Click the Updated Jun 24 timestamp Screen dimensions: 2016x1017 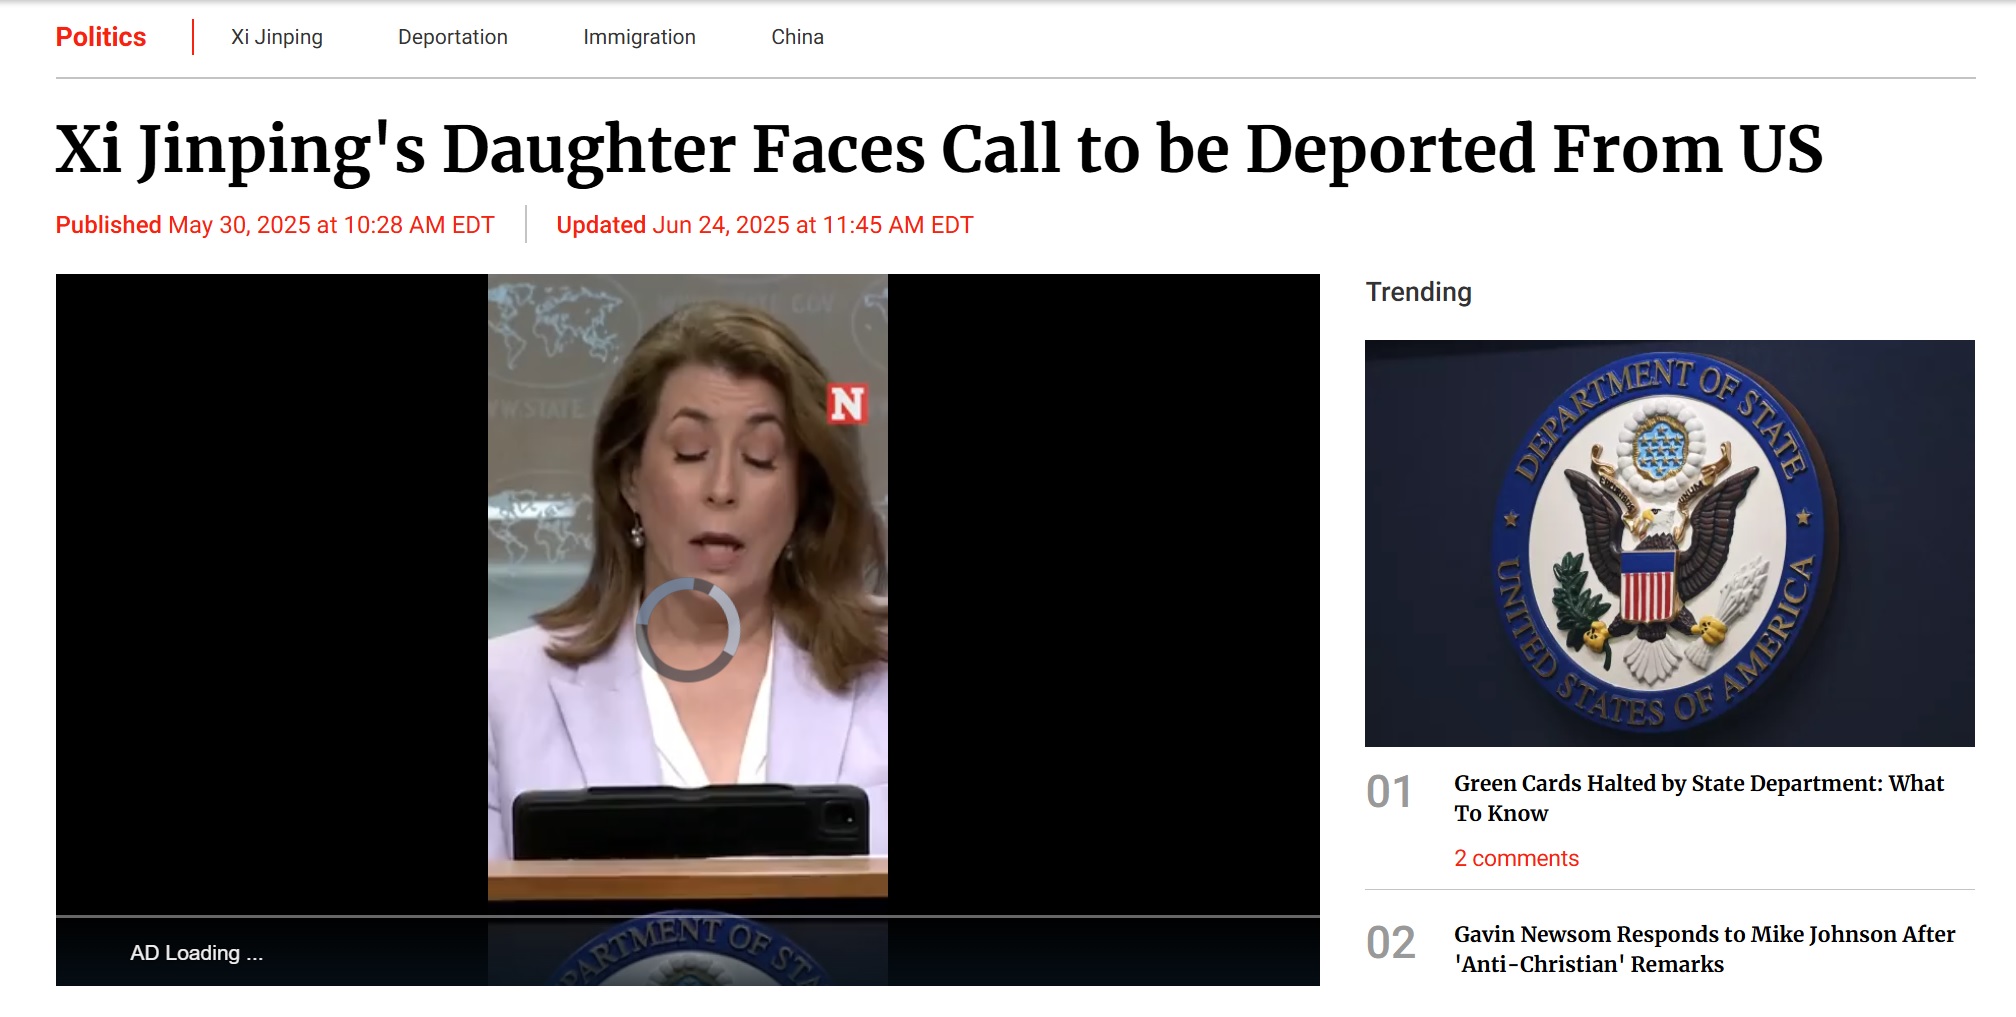pos(765,225)
